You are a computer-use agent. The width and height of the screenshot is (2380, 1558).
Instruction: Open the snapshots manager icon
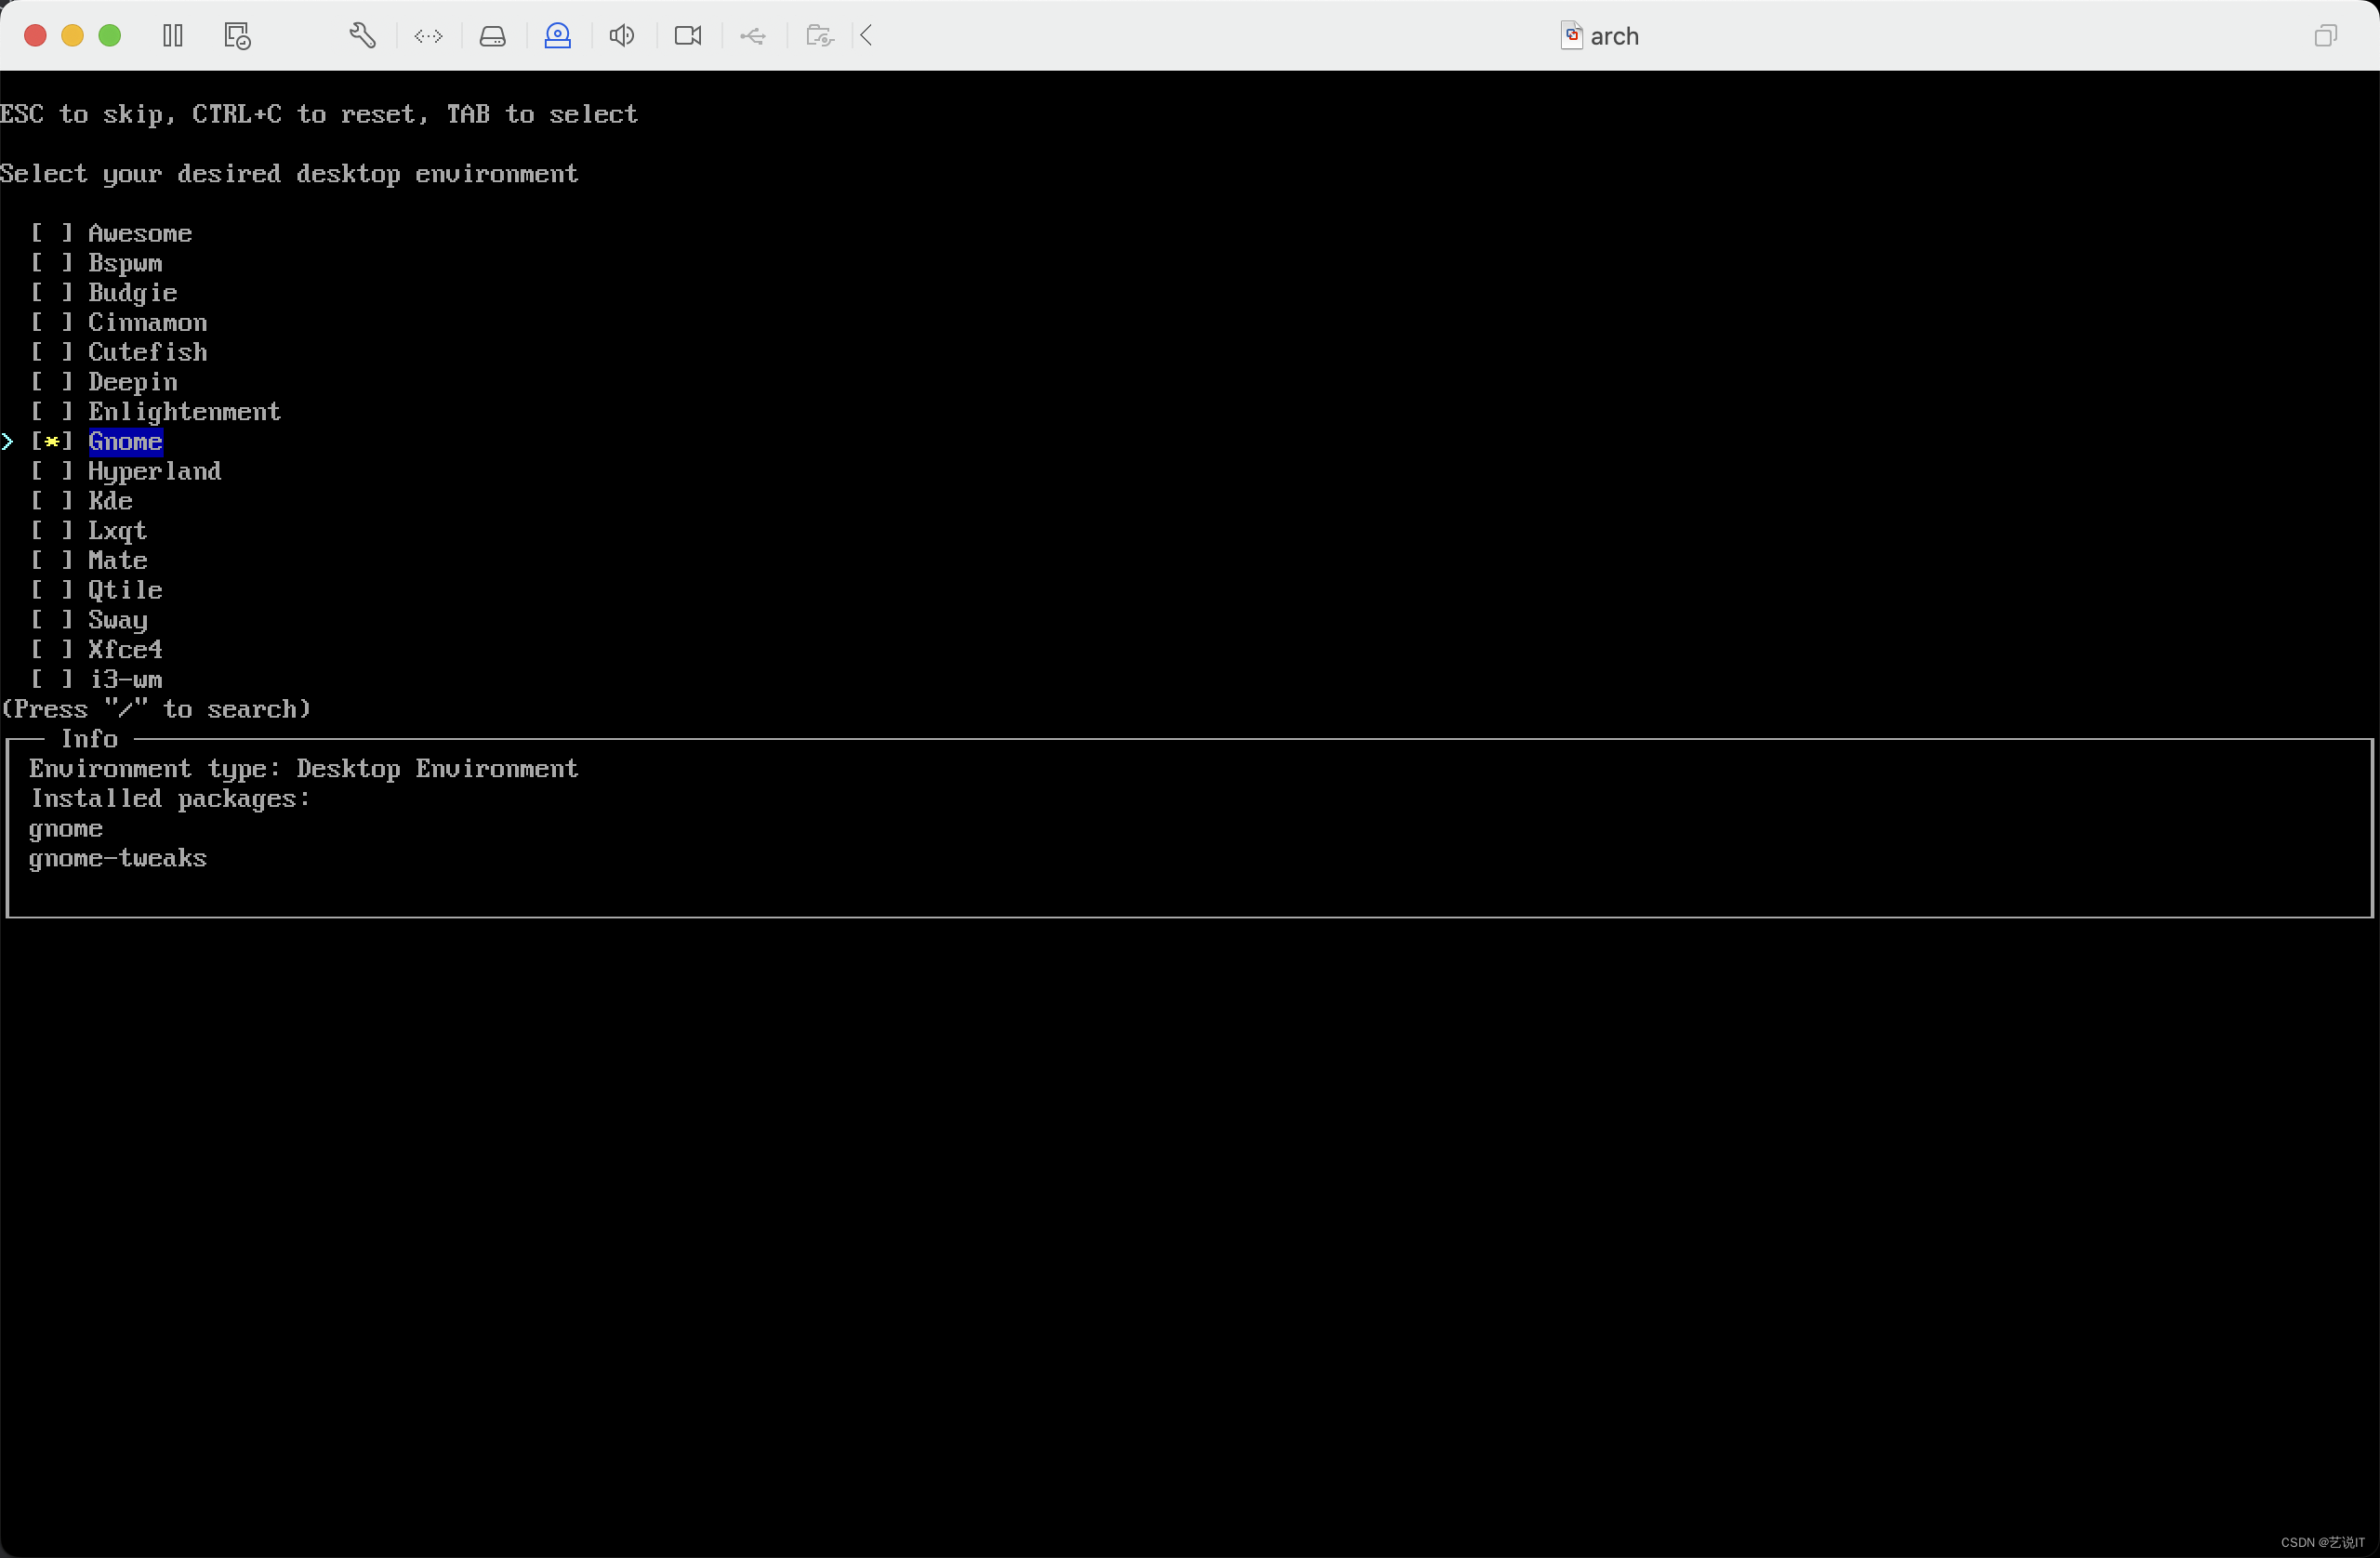pyautogui.click(x=237, y=36)
